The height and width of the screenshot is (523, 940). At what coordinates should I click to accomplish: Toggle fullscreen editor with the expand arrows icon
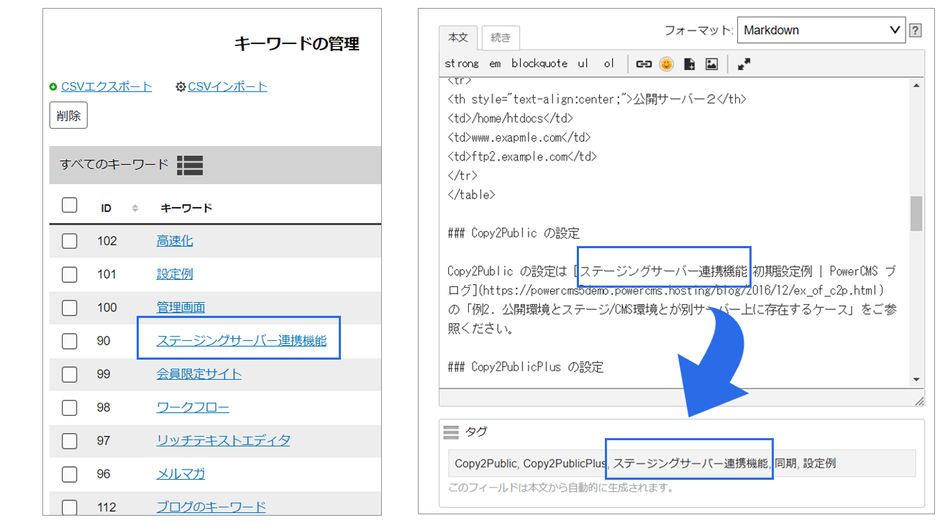[744, 64]
